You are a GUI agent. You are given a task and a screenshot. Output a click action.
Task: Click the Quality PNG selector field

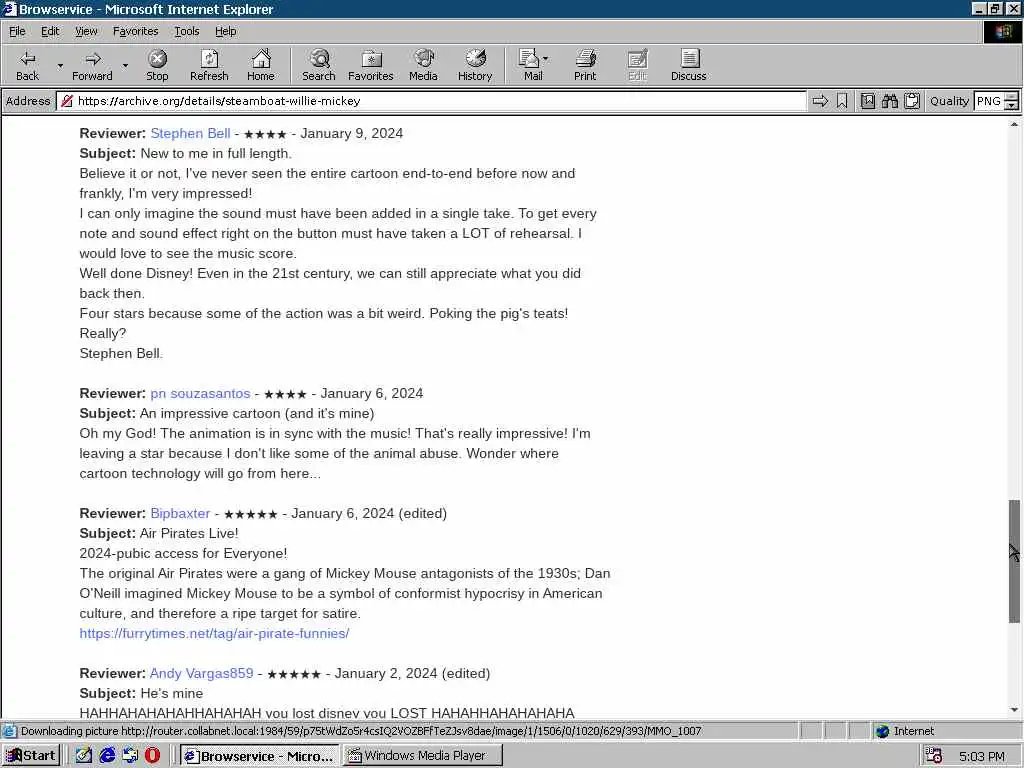click(x=989, y=101)
